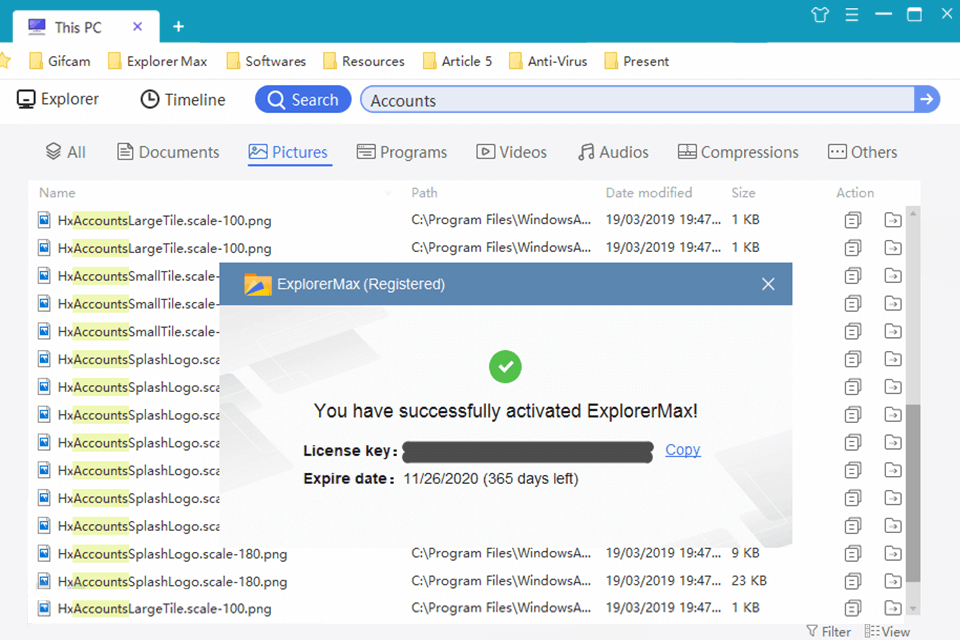Switch to Timeline mode
960x640 pixels.
click(182, 99)
